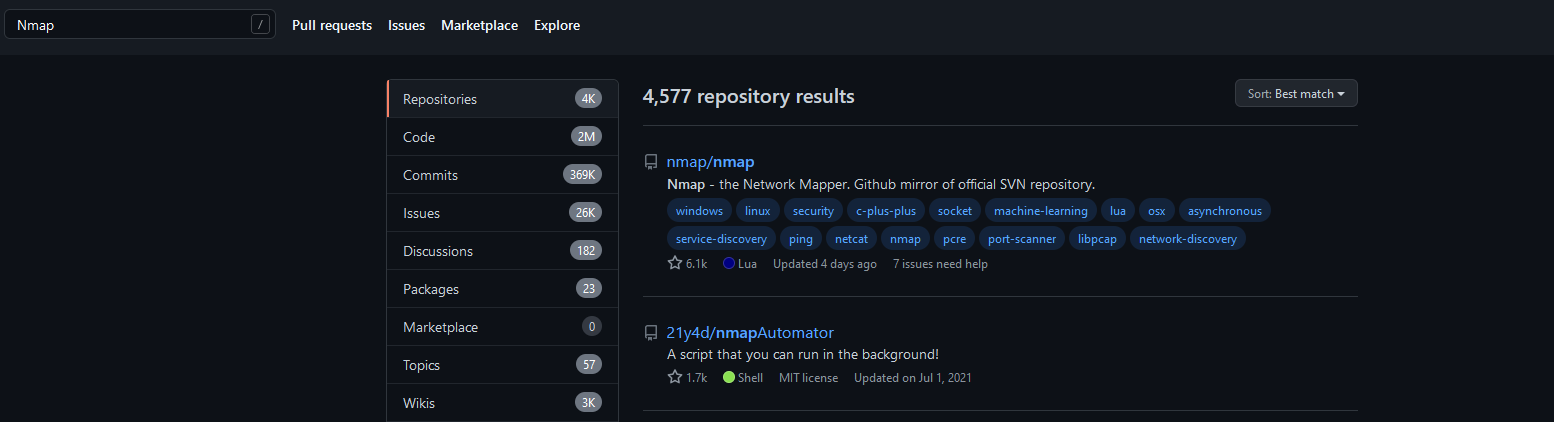Click the MIT license text
1554x422 pixels.
[809, 378]
